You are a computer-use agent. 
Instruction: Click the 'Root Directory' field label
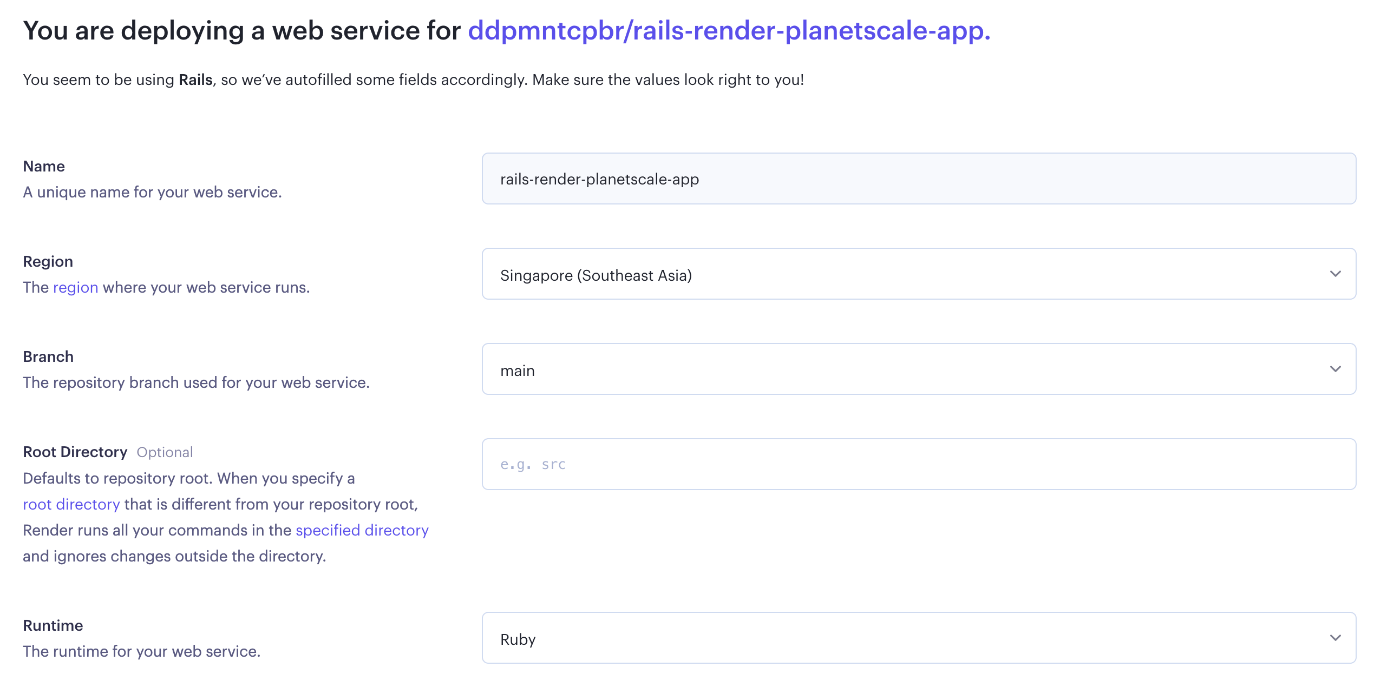pos(75,452)
